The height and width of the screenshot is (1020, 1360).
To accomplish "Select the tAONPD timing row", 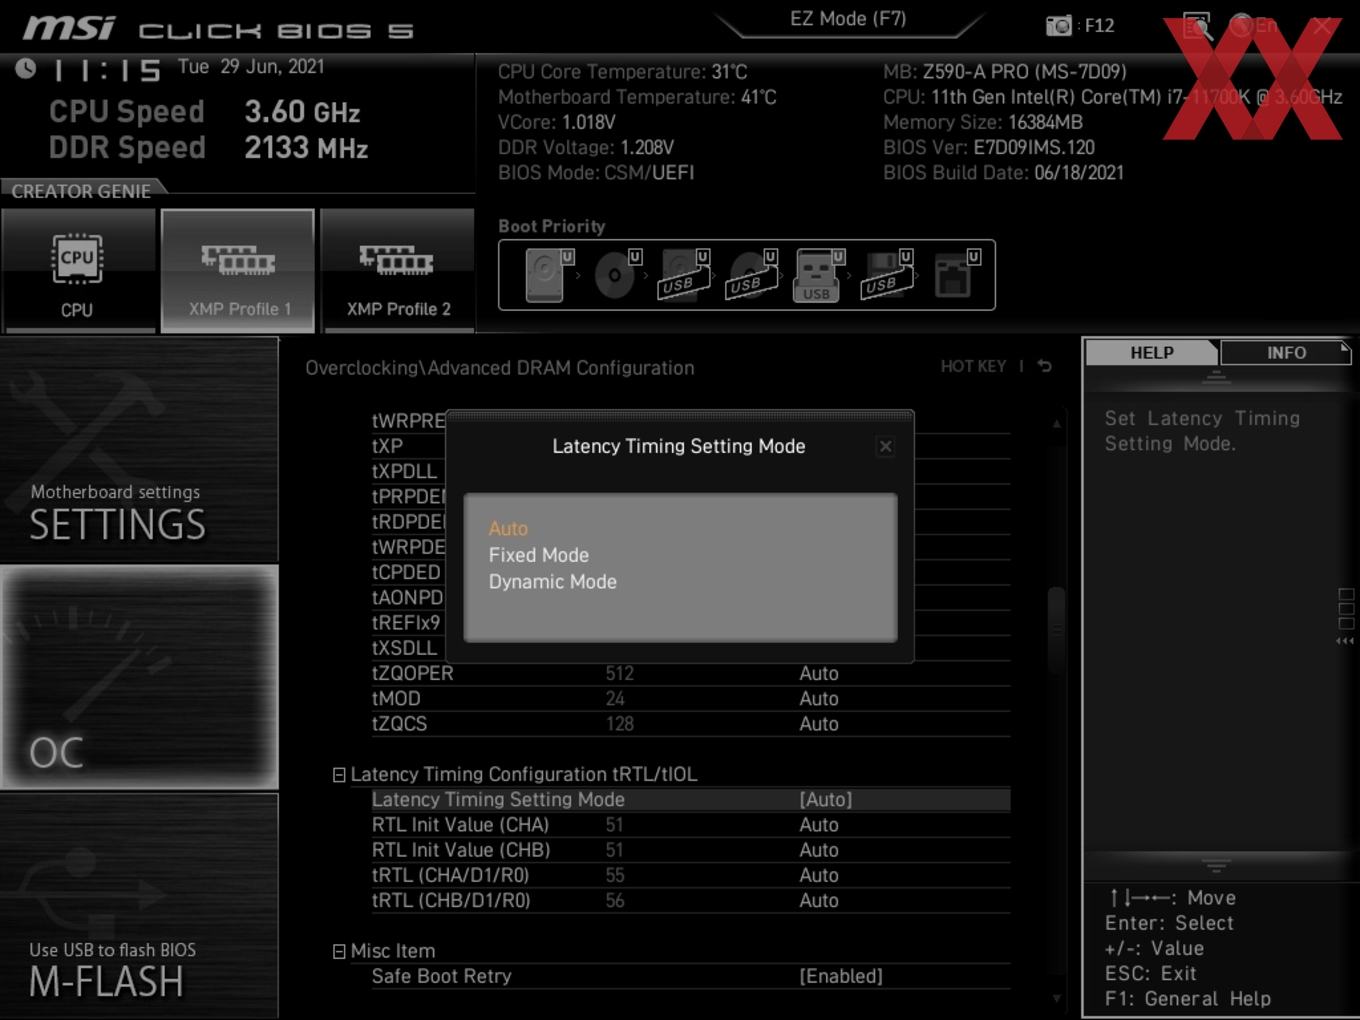I will [x=407, y=597].
